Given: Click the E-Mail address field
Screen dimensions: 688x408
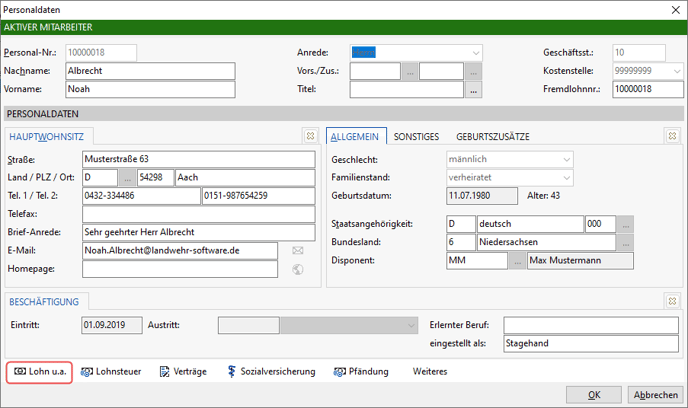Looking at the screenshot, I should pyautogui.click(x=180, y=251).
